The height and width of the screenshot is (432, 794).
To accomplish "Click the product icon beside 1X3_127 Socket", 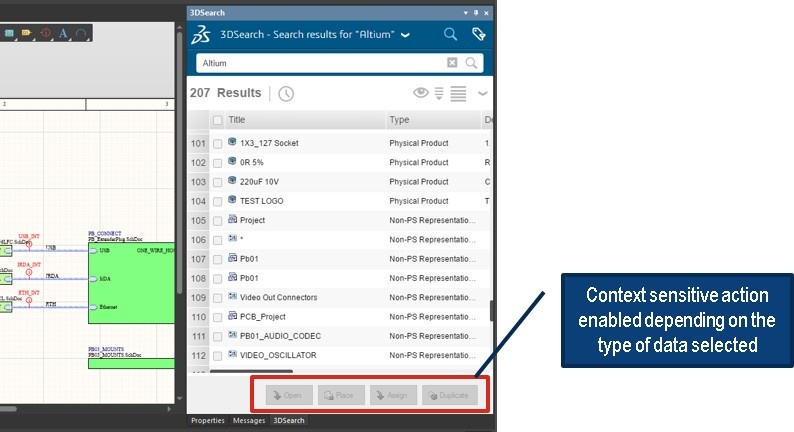I will [x=232, y=142].
